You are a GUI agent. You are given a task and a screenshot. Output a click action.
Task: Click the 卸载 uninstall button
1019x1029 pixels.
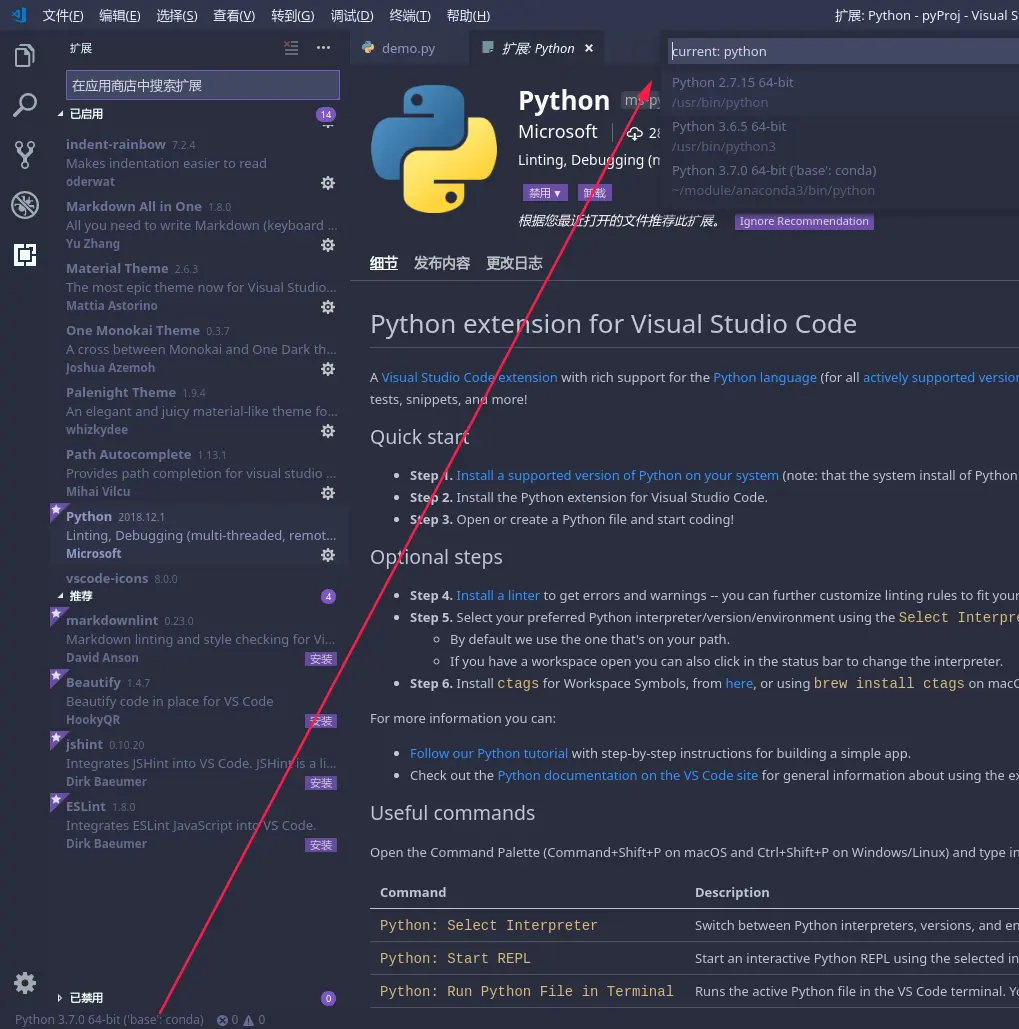pyautogui.click(x=594, y=193)
